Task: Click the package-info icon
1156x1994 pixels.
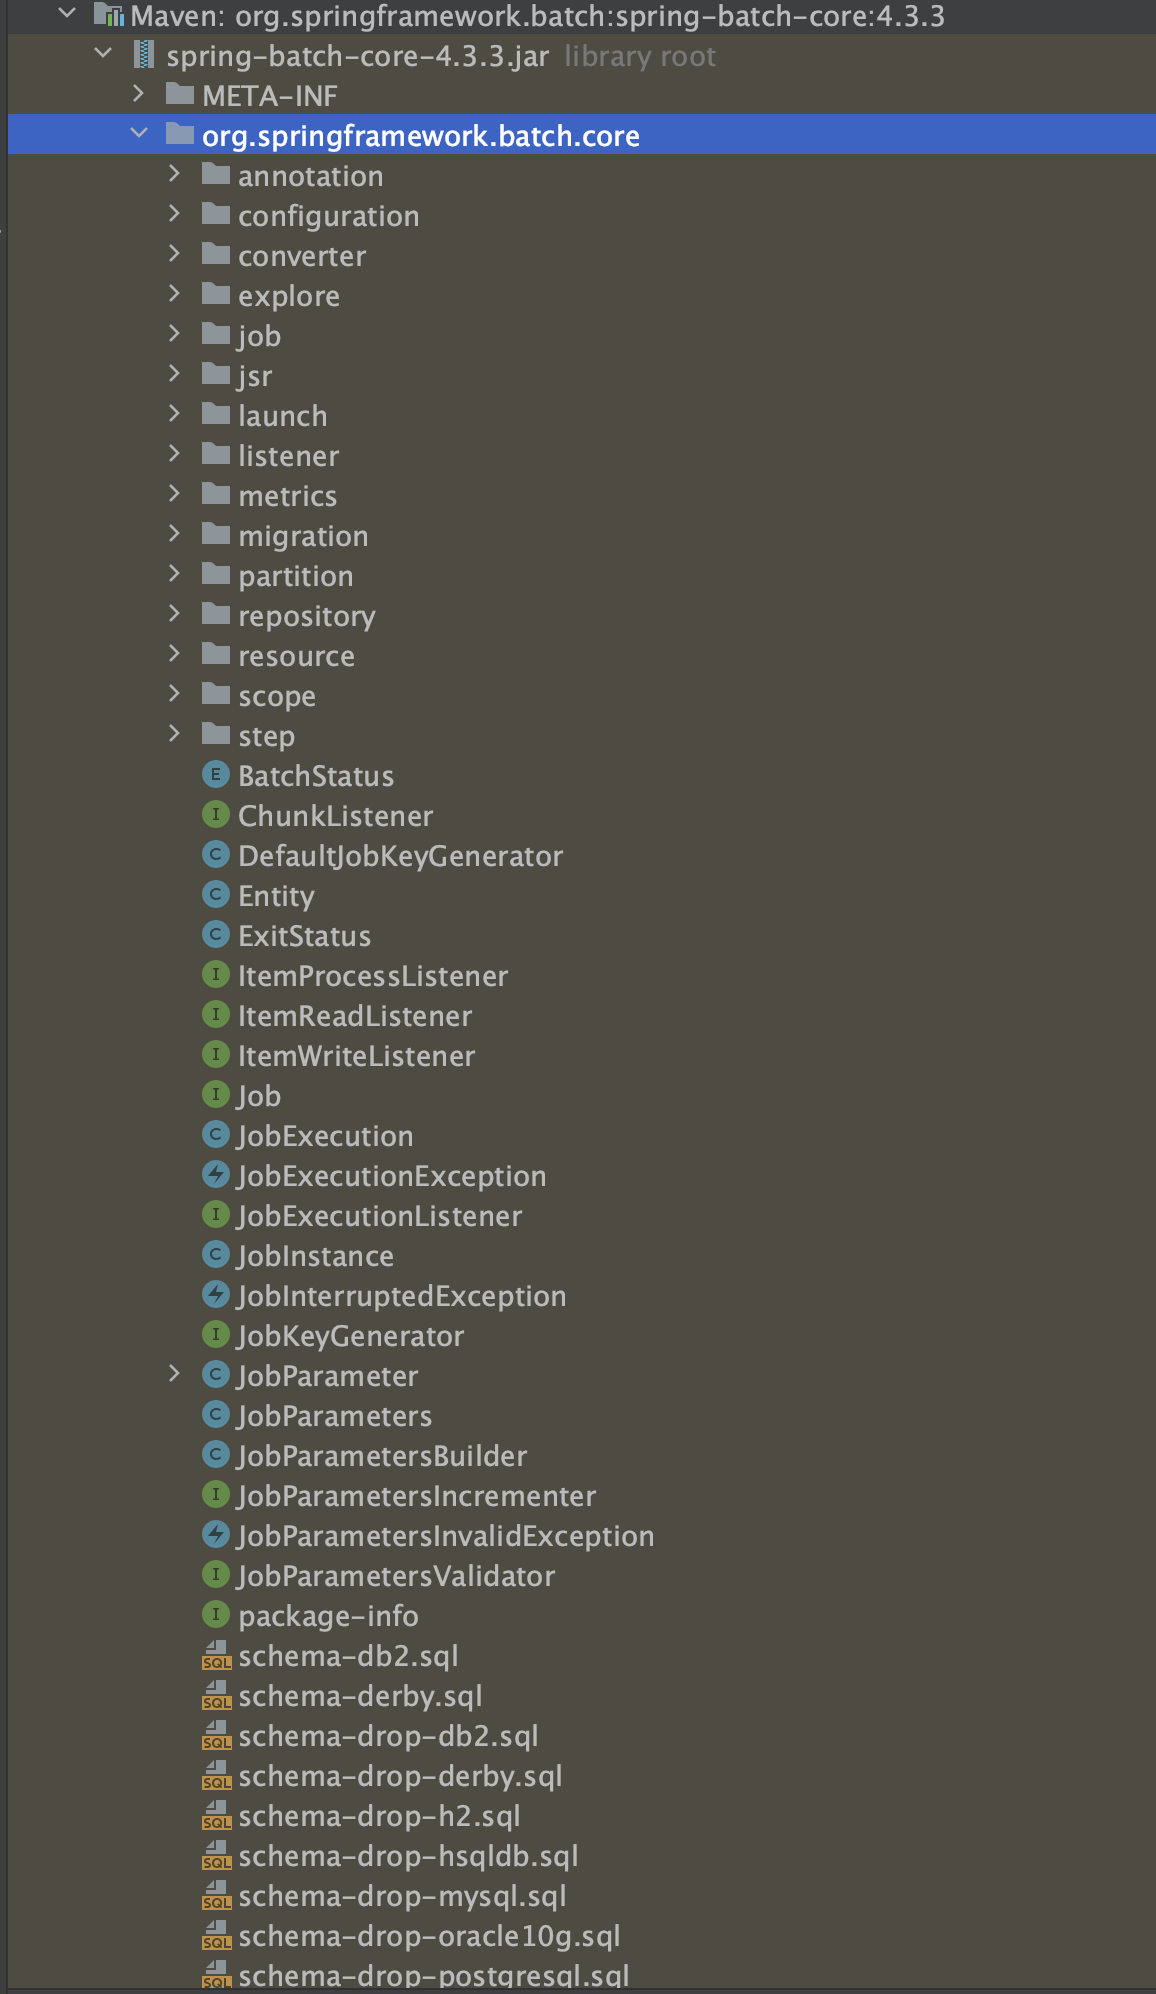Action: pos(215,1615)
